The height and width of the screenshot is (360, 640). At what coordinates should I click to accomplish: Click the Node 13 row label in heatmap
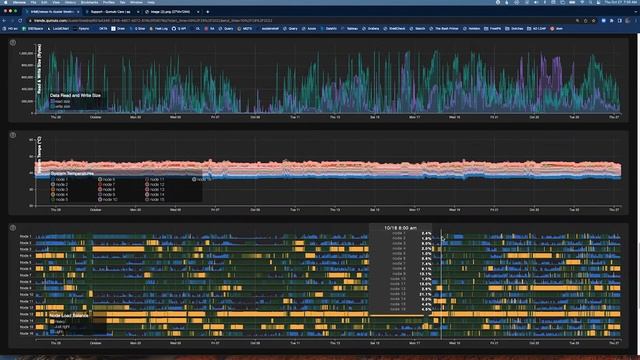pyautogui.click(x=27, y=314)
